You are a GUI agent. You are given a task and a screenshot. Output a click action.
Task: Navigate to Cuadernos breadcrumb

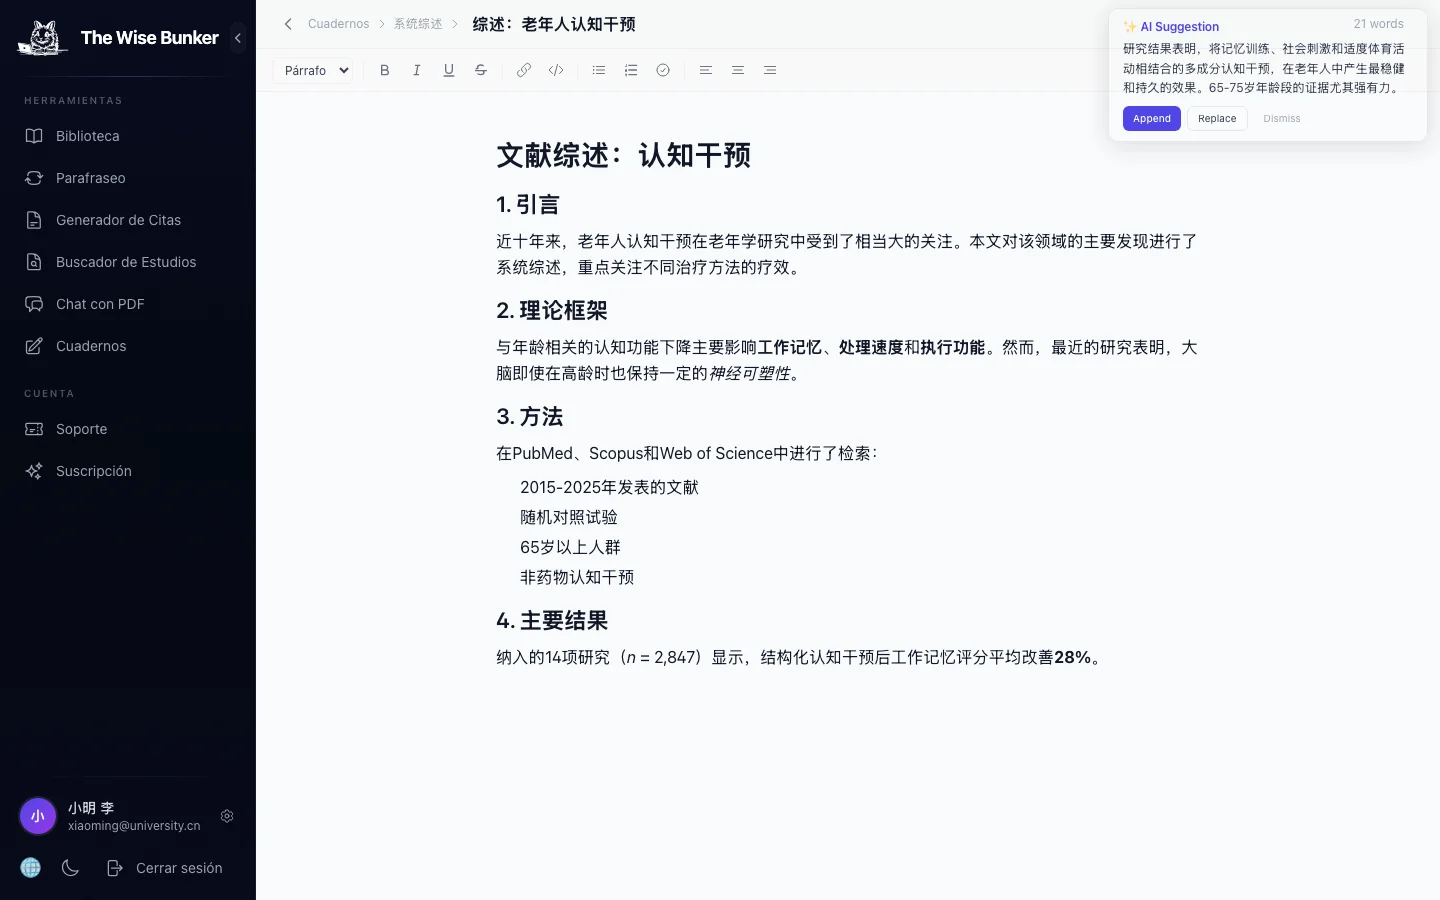point(338,23)
